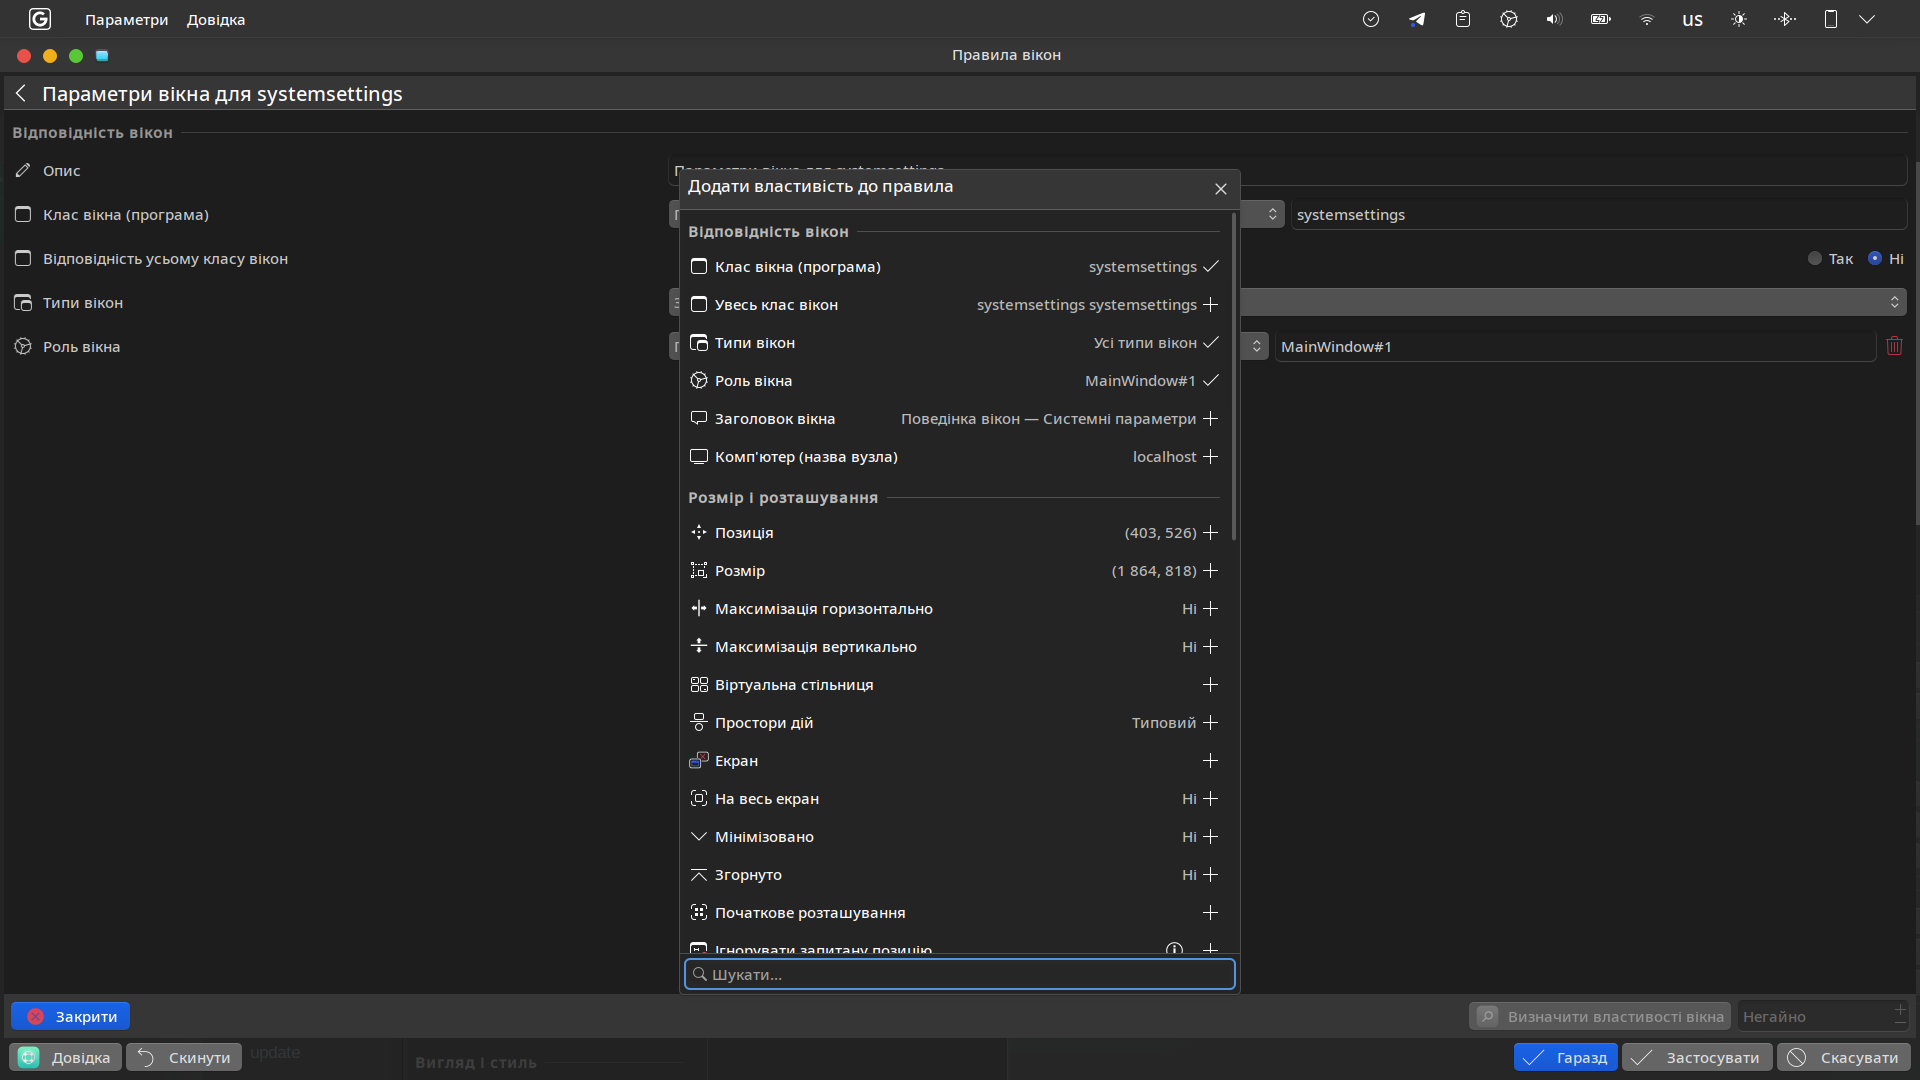Screen dimensions: 1920x1080
Task: Add the Заголовок вікна property with its plus icon
Action: coord(1210,419)
